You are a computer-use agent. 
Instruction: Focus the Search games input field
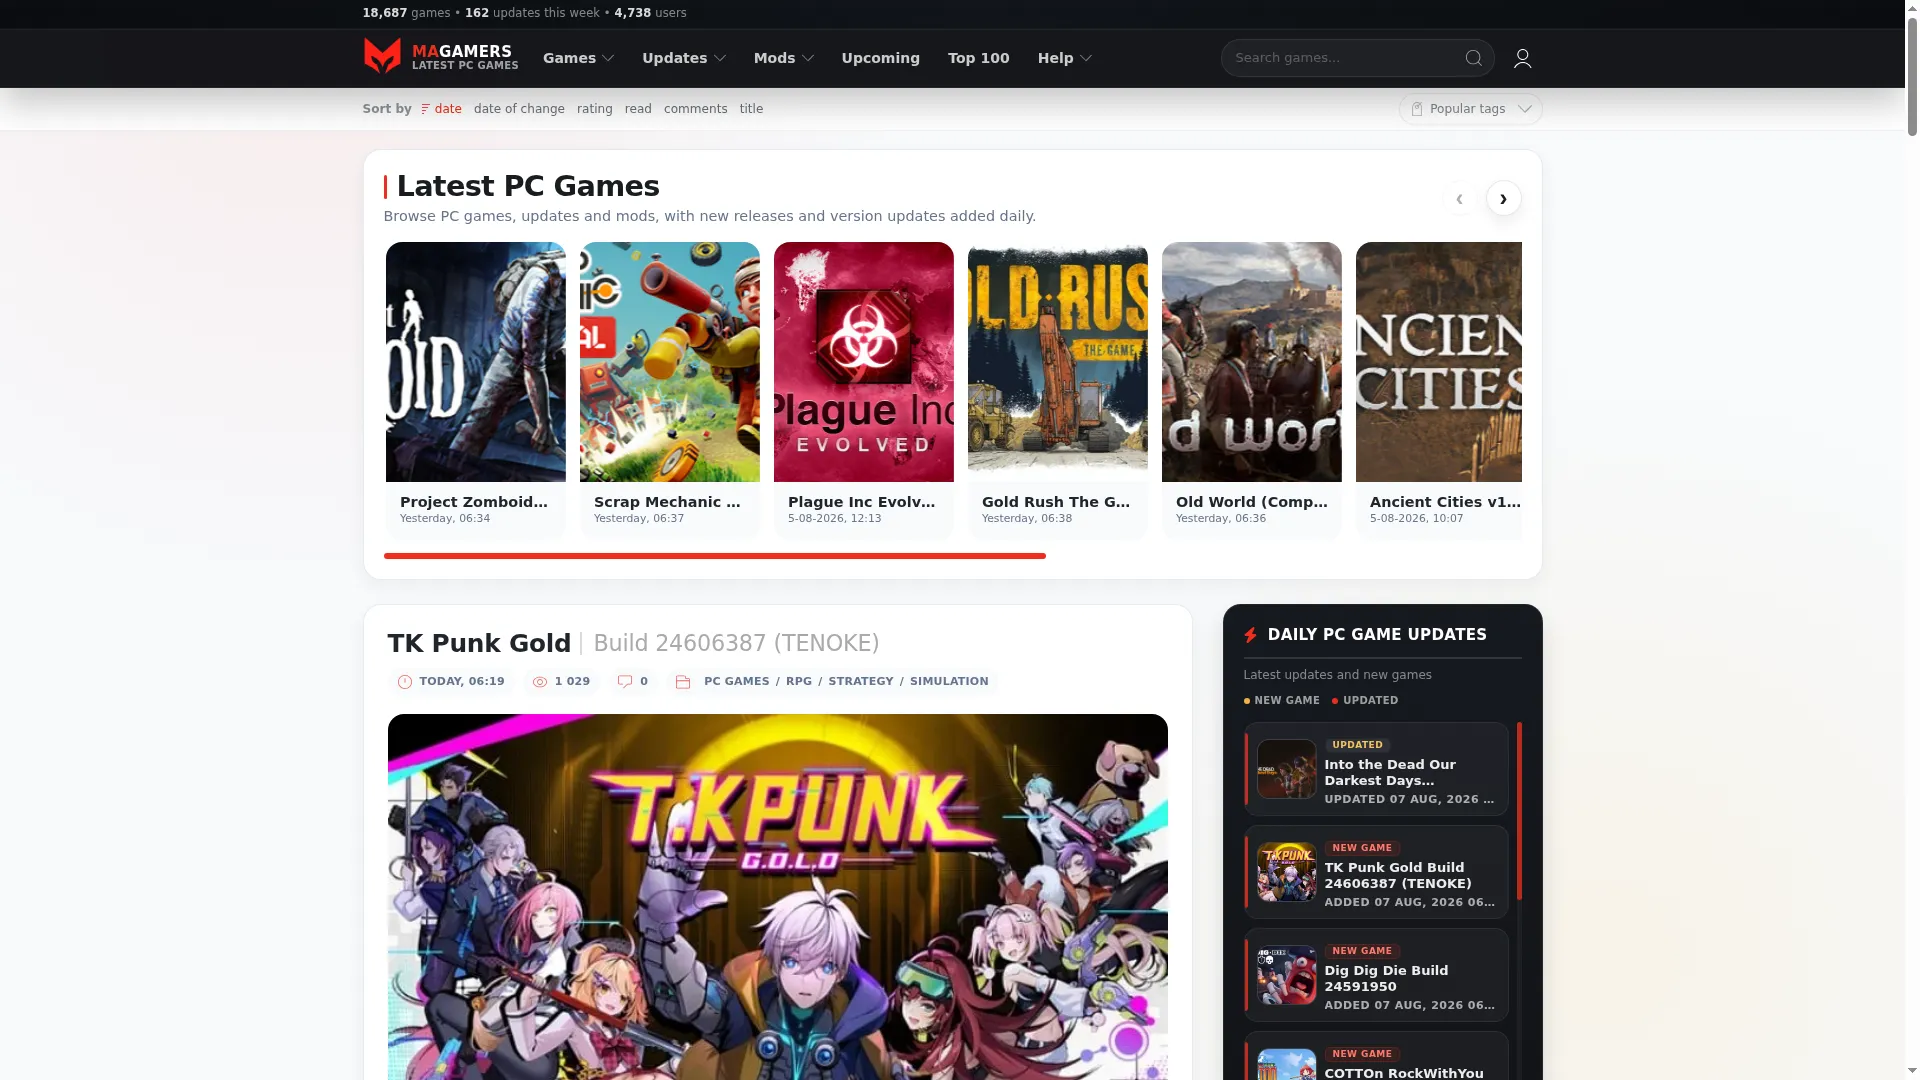click(x=1345, y=58)
